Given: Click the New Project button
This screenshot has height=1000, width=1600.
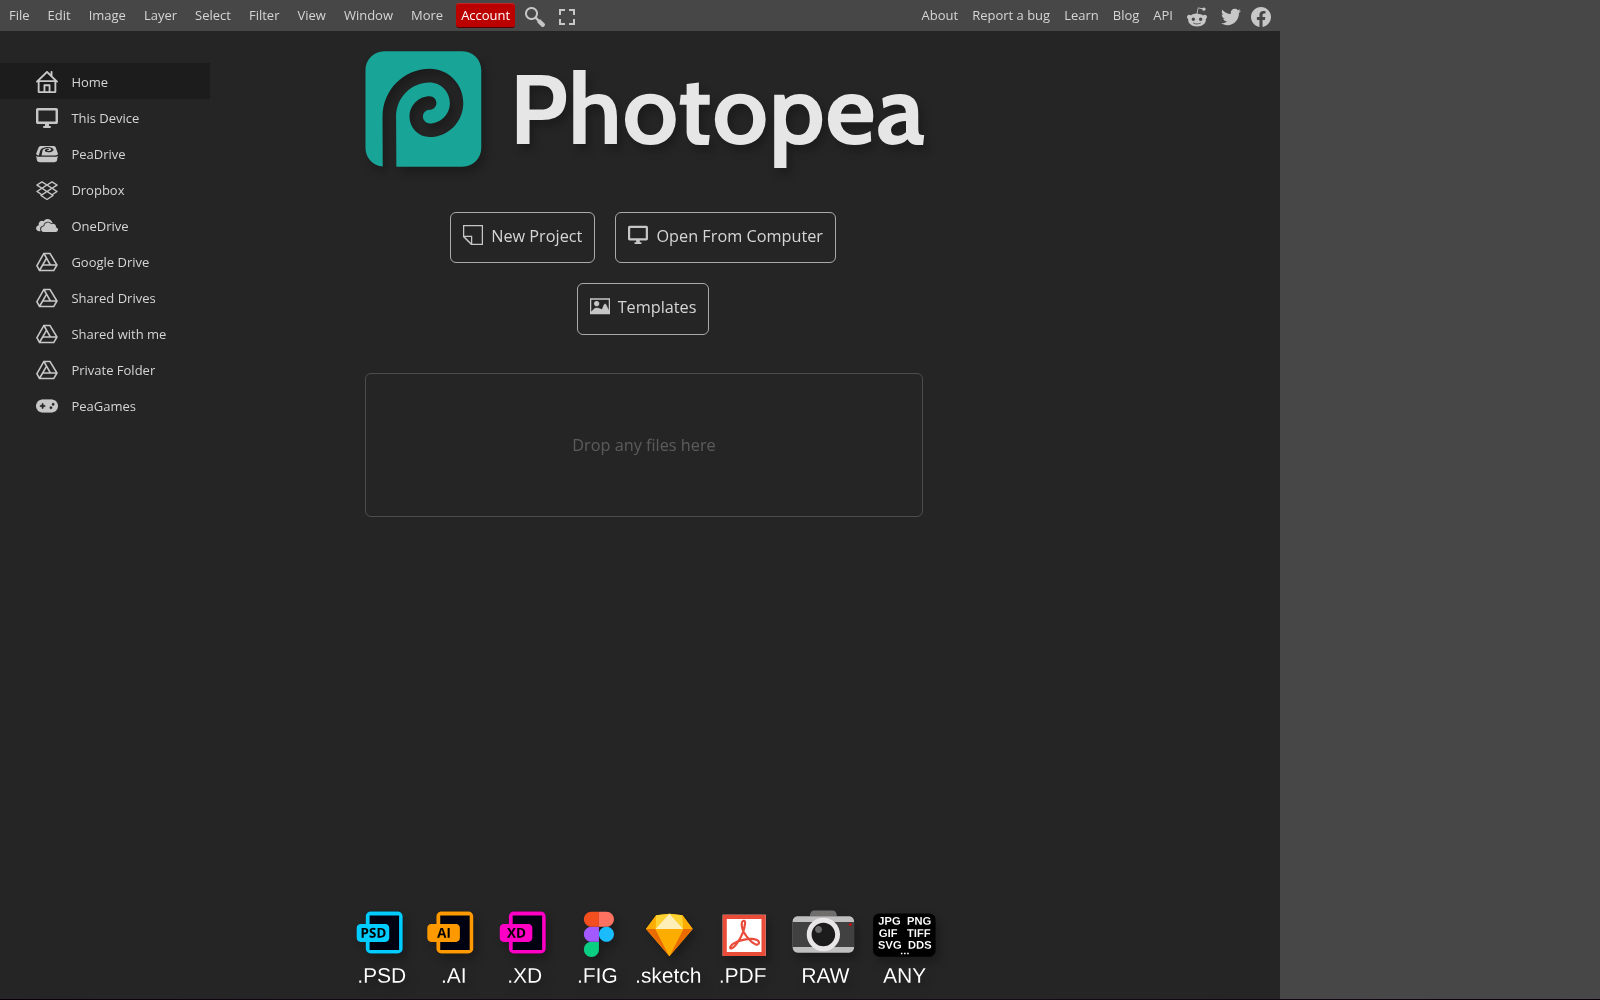Looking at the screenshot, I should [x=522, y=237].
